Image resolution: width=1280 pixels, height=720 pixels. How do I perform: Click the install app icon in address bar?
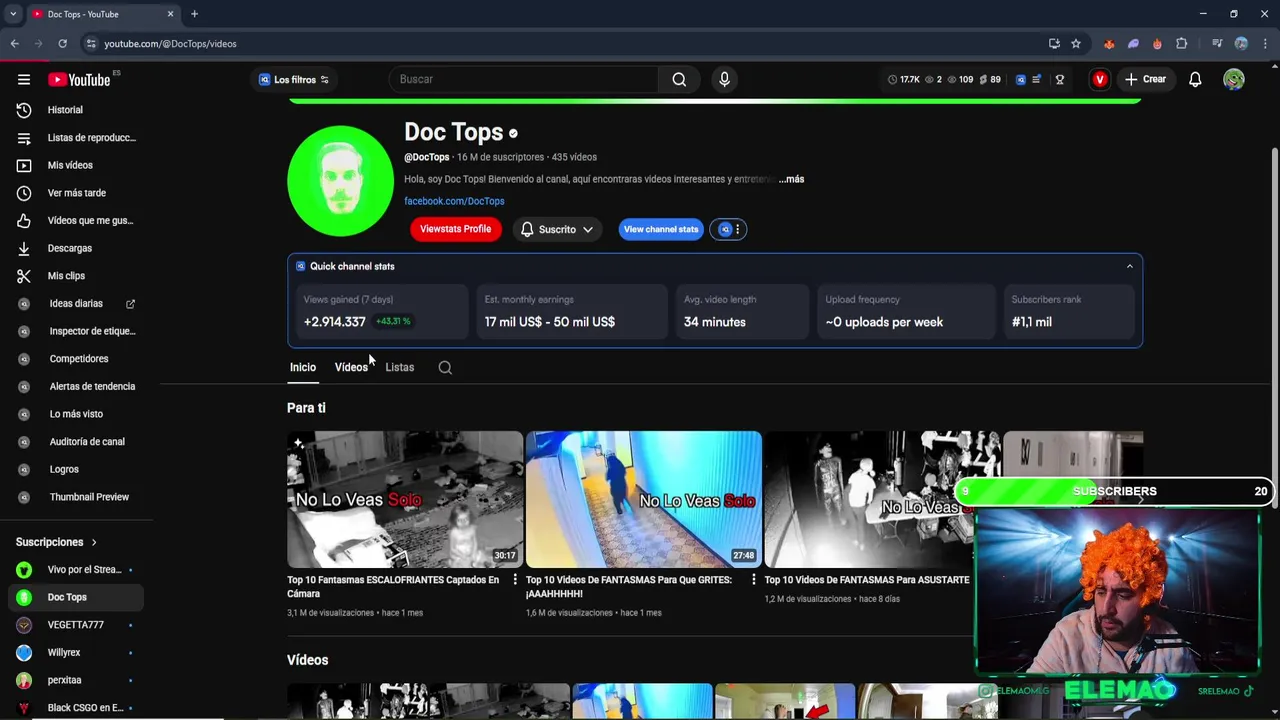coord(1054,44)
